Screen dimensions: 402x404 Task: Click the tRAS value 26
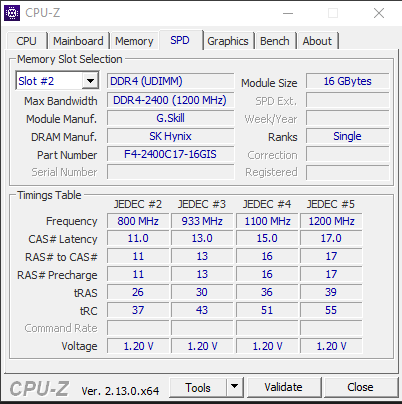point(138,292)
